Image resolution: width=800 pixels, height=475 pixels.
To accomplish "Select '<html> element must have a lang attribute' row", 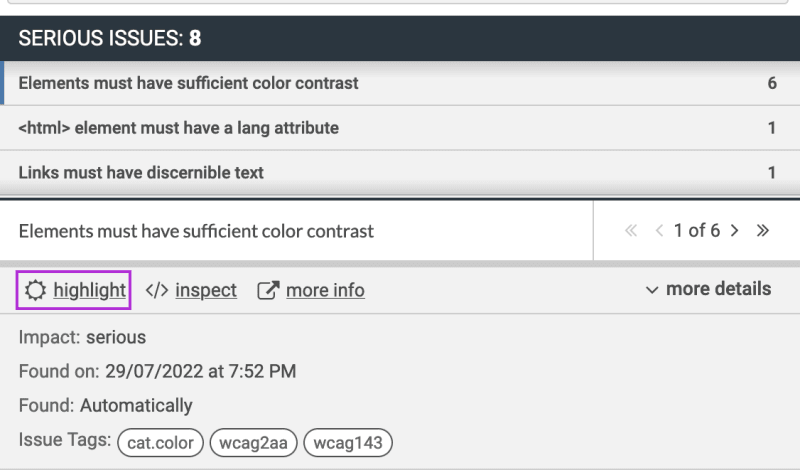I will (x=400, y=128).
